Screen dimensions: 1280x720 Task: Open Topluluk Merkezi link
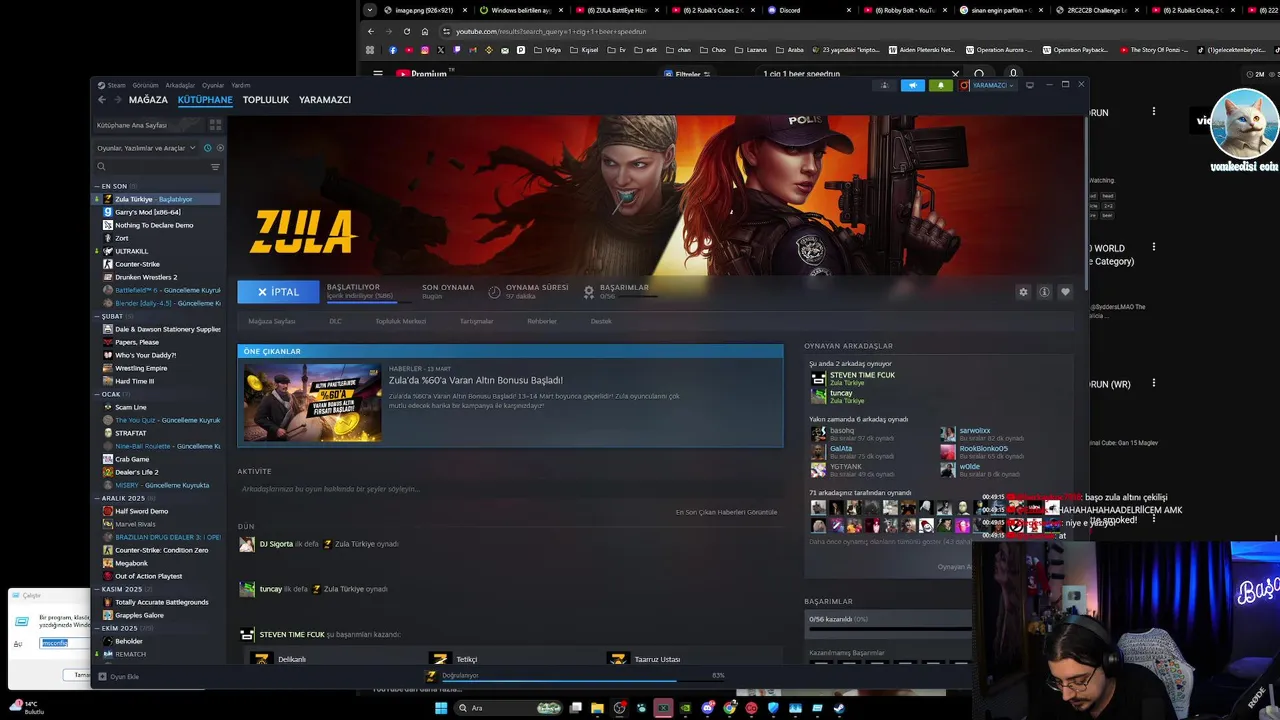400,321
